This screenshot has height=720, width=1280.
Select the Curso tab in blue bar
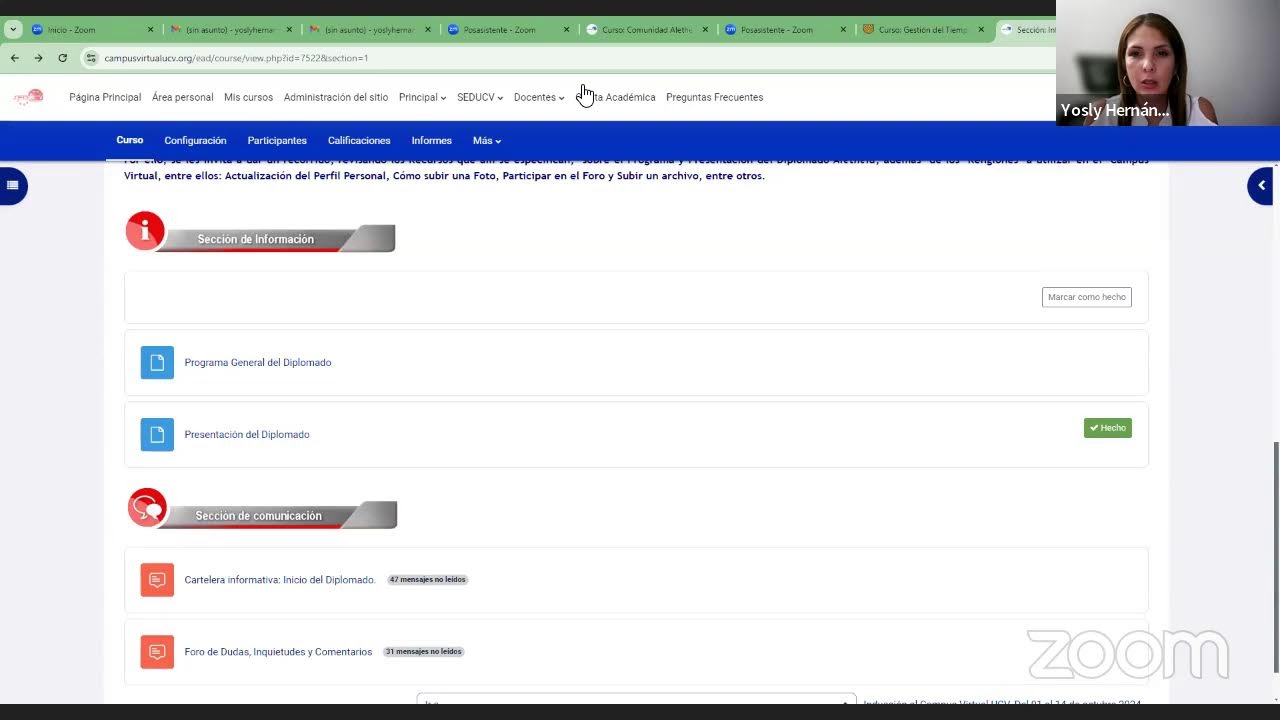130,140
